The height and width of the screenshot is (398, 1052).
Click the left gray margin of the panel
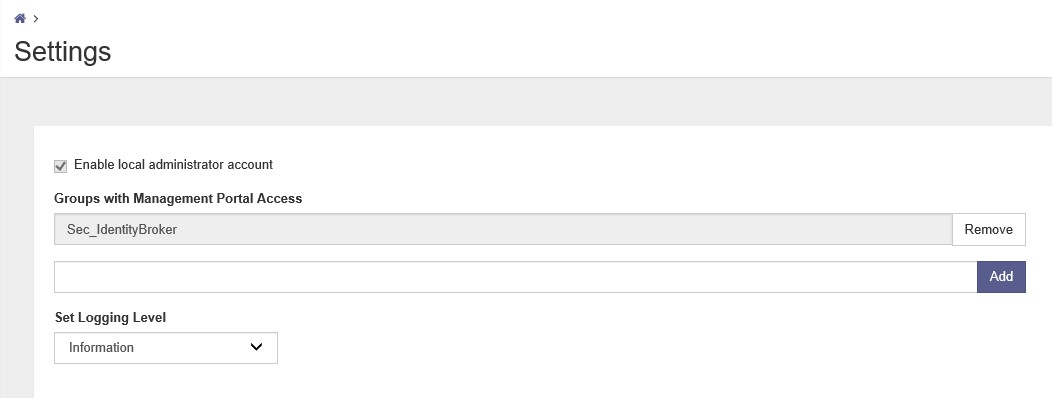(x=17, y=262)
